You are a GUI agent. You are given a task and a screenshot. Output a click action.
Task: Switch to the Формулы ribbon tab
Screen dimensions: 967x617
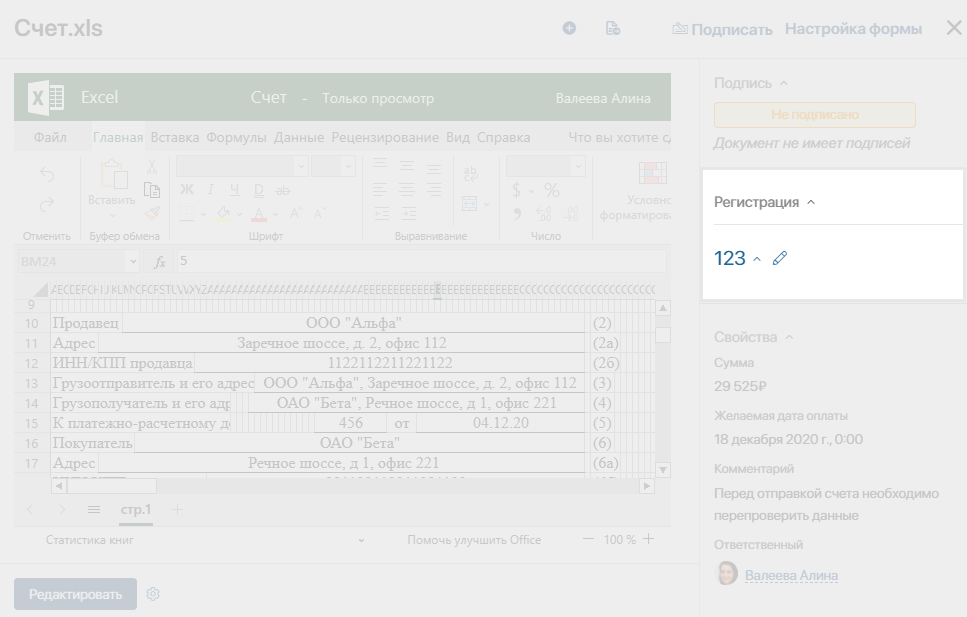point(236,138)
